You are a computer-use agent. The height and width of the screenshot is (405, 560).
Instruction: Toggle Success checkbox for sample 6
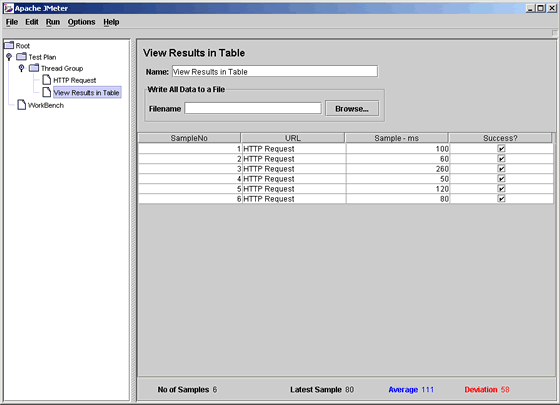(x=501, y=199)
